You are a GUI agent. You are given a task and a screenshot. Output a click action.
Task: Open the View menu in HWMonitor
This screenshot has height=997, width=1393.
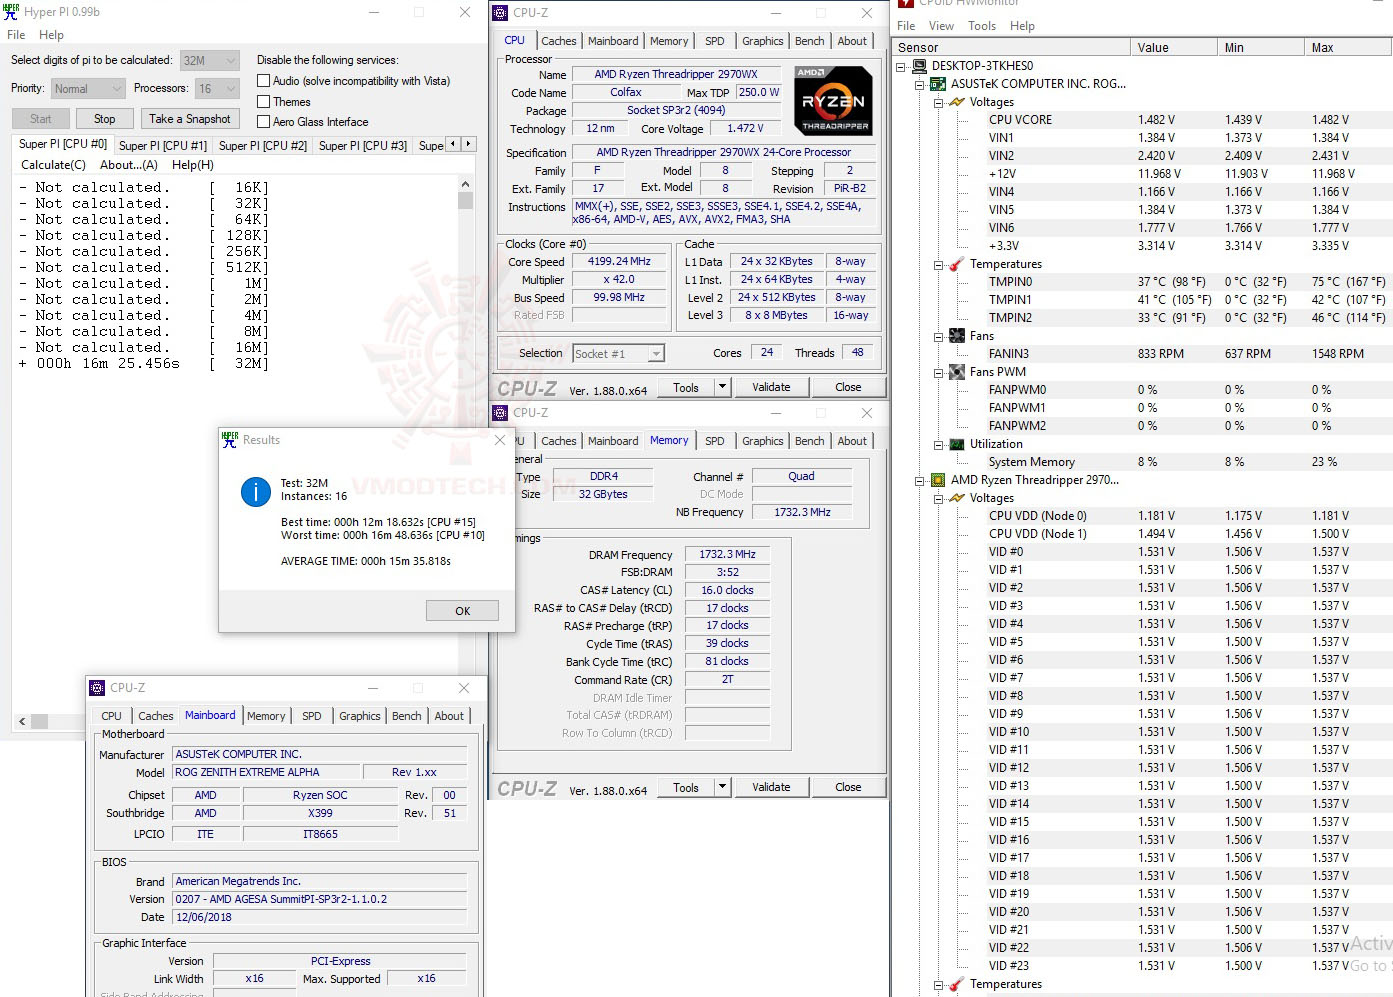[941, 25]
